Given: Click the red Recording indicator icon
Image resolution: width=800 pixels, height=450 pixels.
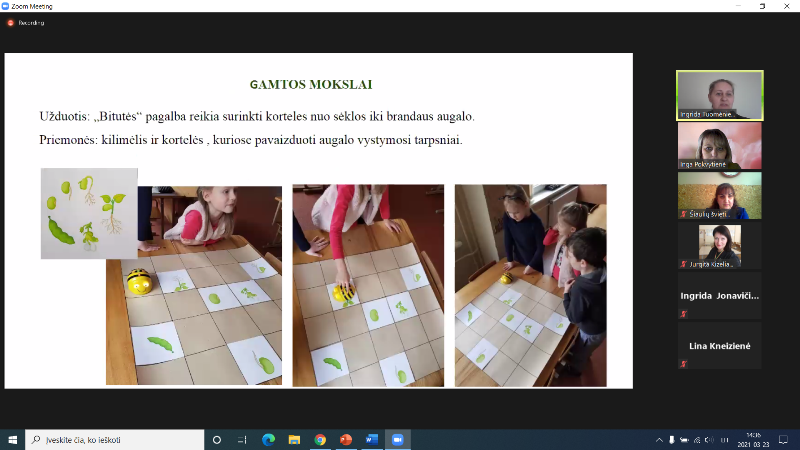Looking at the screenshot, I should click(x=11, y=22).
